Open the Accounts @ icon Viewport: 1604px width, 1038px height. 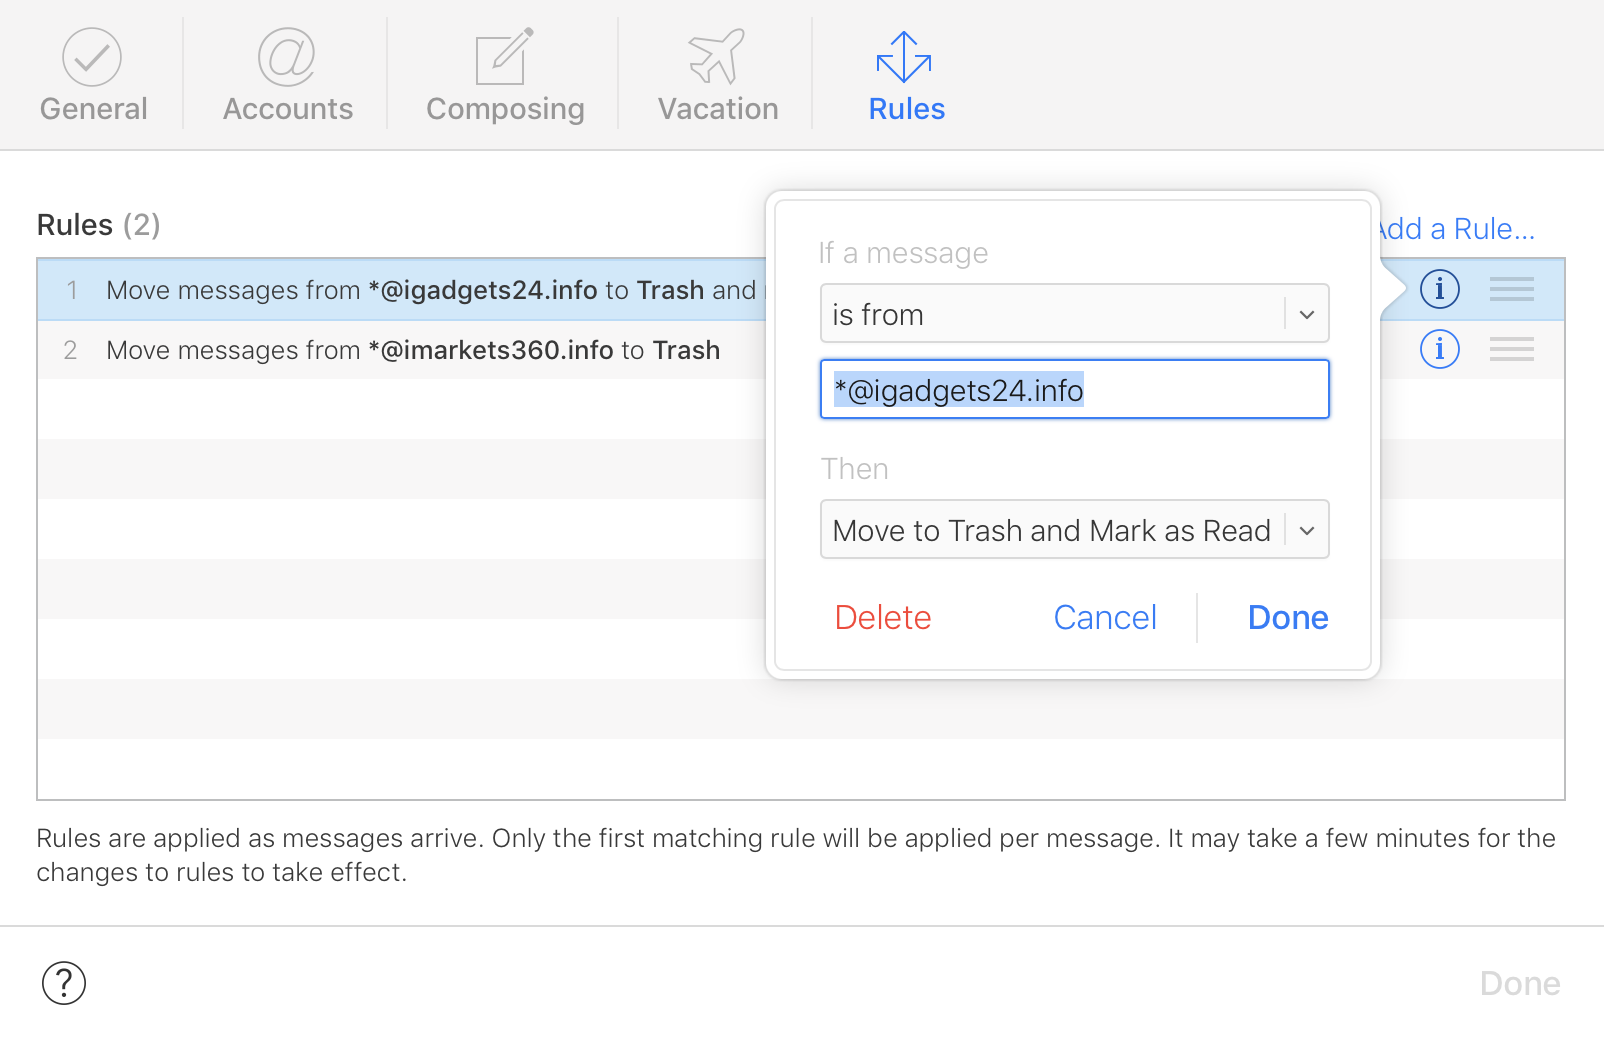pyautogui.click(x=287, y=57)
